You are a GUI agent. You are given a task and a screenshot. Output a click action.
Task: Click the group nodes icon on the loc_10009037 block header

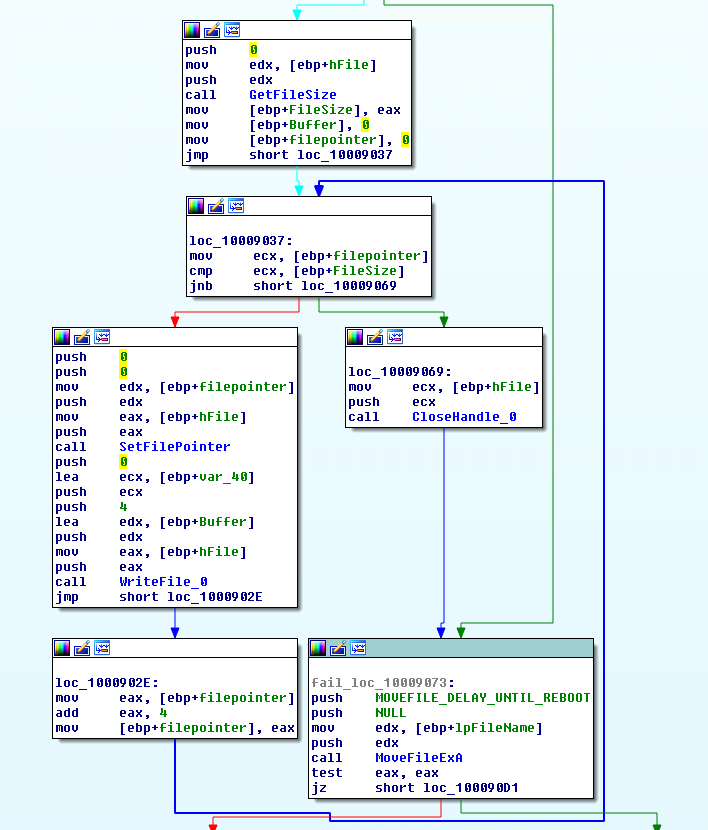pos(236,206)
